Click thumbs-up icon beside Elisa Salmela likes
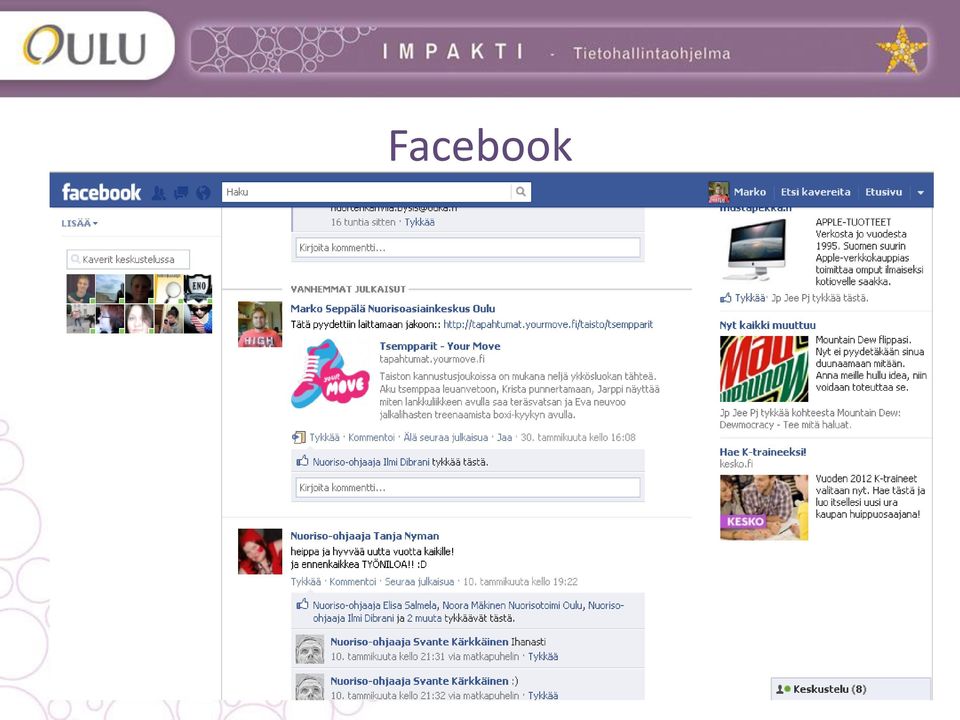Screen dimensions: 960x720 [302, 604]
